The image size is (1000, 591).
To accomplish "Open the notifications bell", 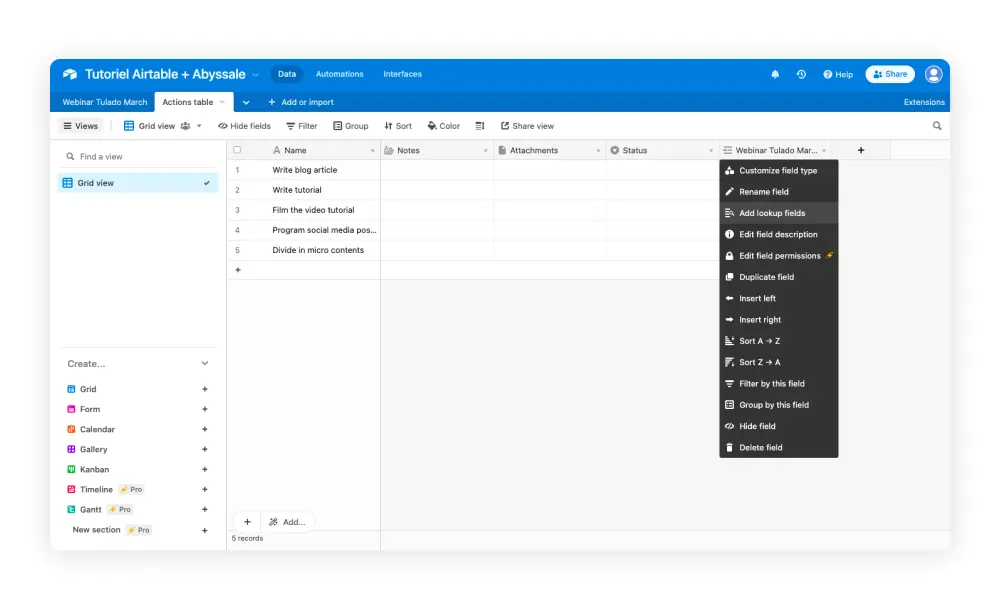I will click(775, 75).
